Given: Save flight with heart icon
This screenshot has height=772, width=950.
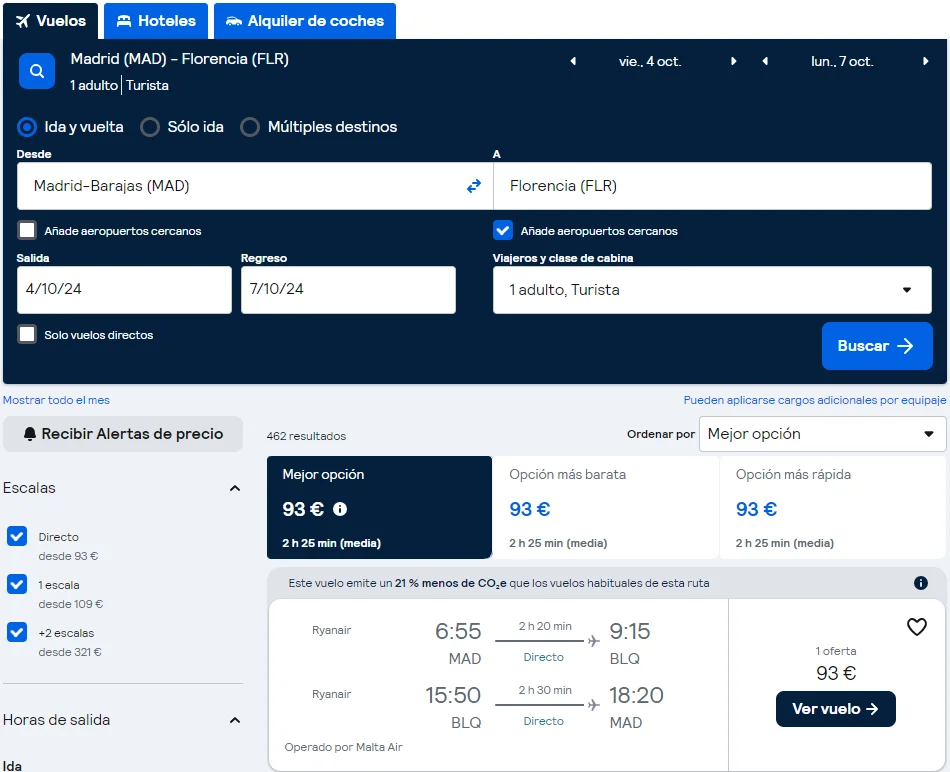Looking at the screenshot, I should 917,627.
